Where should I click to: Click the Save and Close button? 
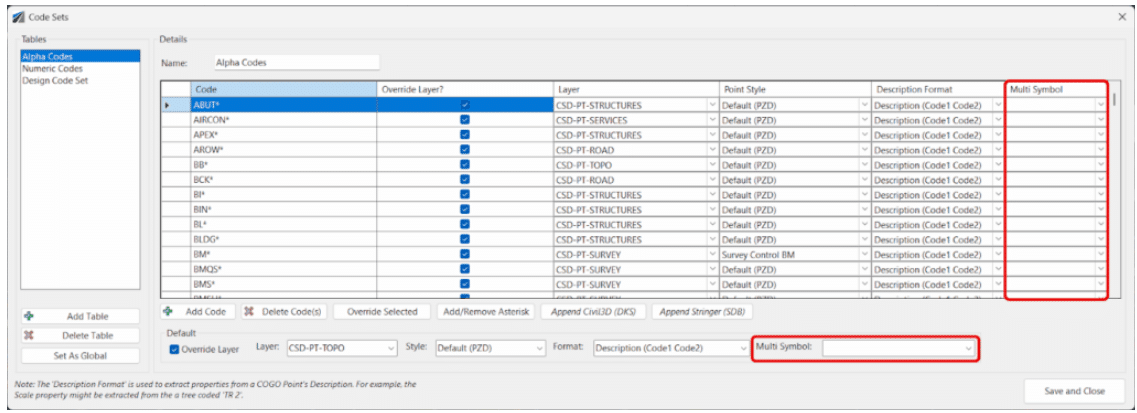1075,391
